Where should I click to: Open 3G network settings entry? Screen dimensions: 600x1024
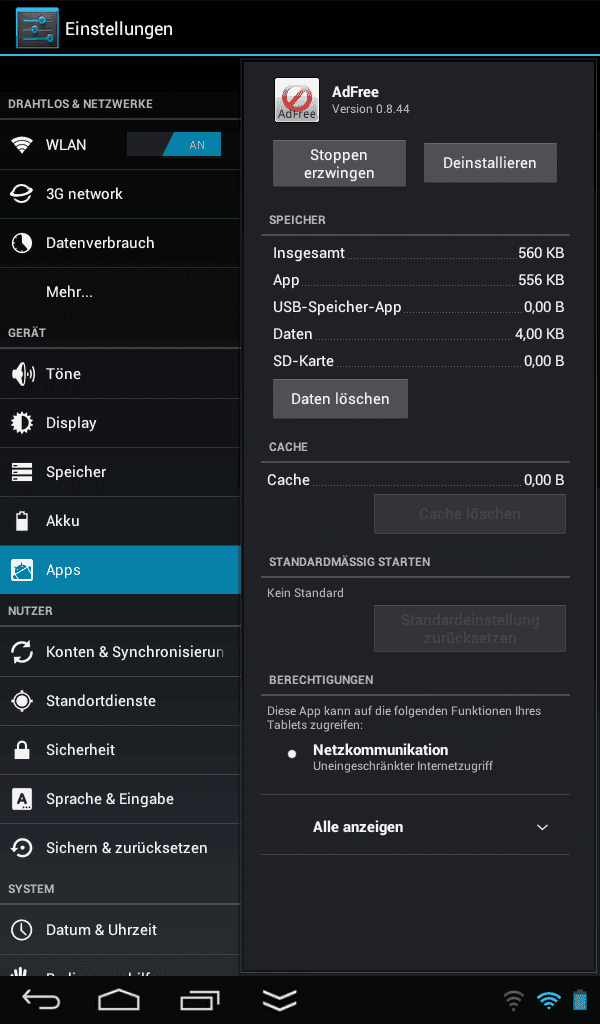pyautogui.click(x=120, y=194)
